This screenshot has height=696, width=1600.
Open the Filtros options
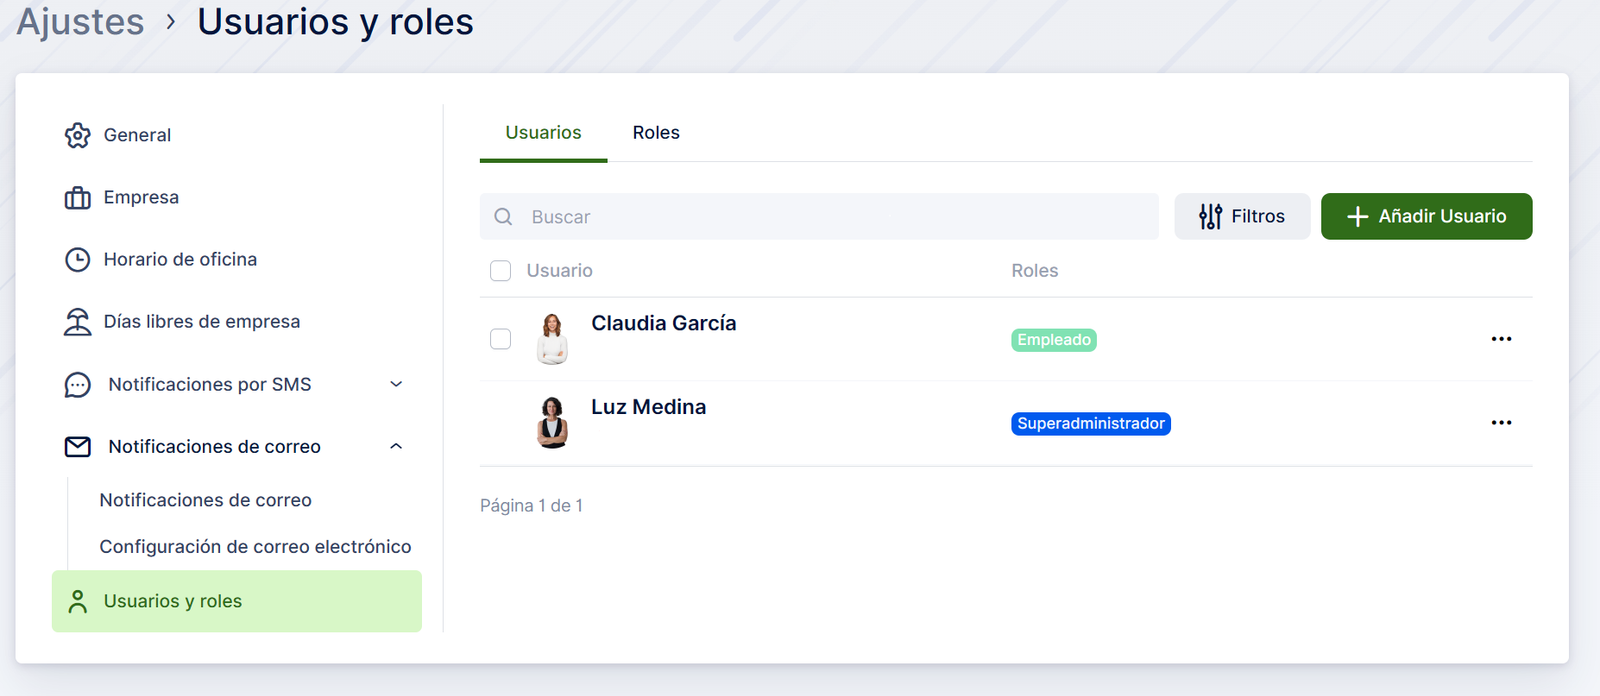pos(1242,217)
